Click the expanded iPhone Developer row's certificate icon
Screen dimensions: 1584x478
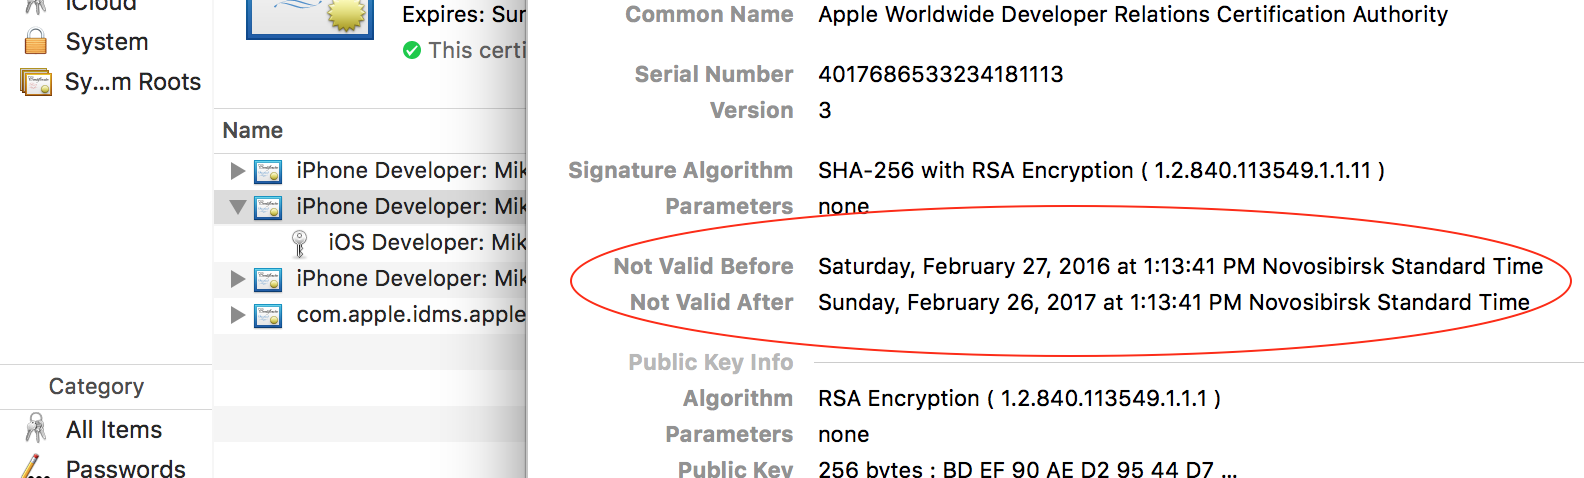point(268,207)
